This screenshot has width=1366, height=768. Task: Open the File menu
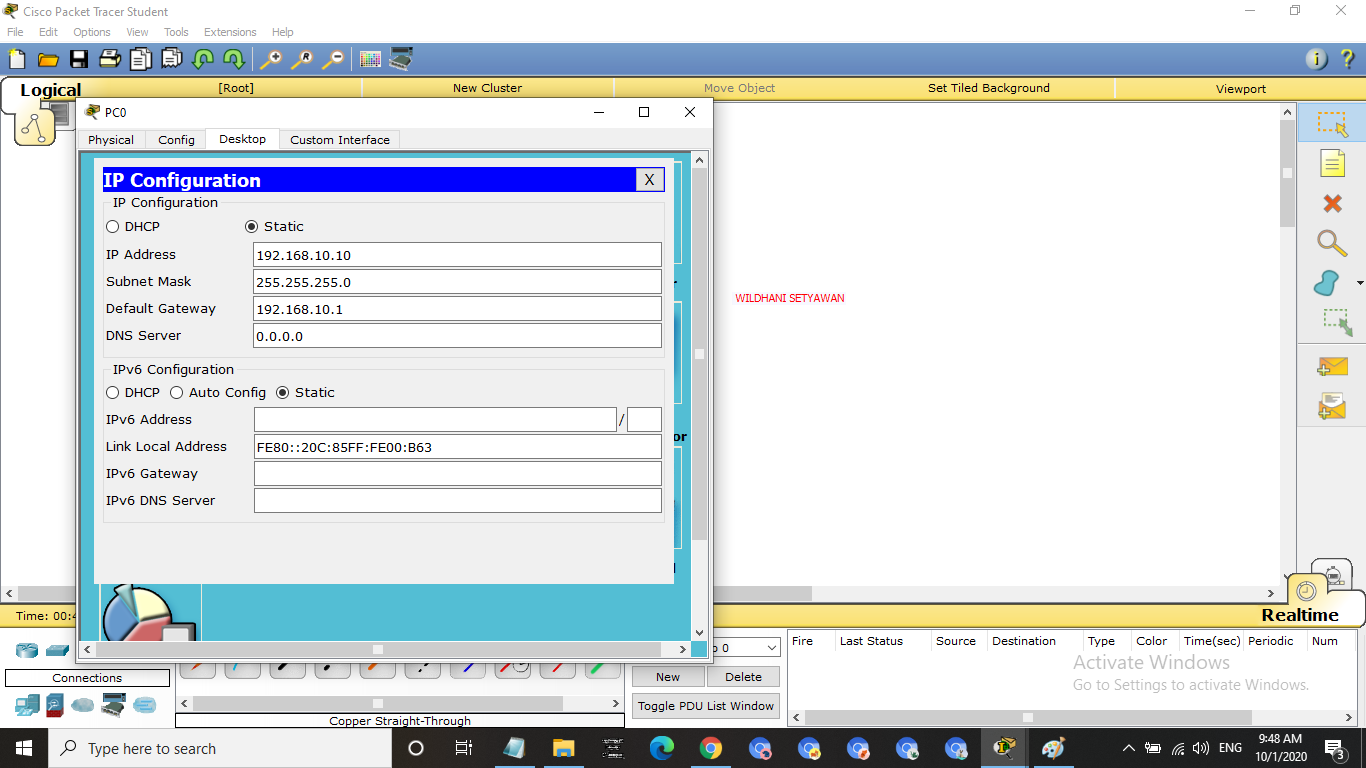[x=15, y=32]
